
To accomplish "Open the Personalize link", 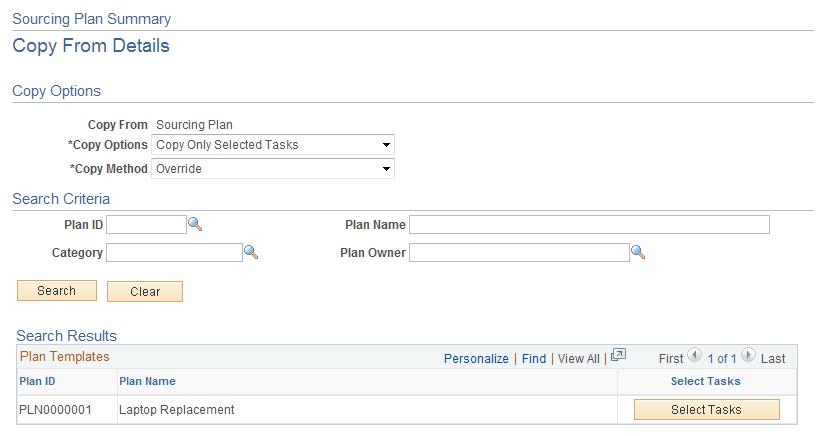I will (x=476, y=358).
